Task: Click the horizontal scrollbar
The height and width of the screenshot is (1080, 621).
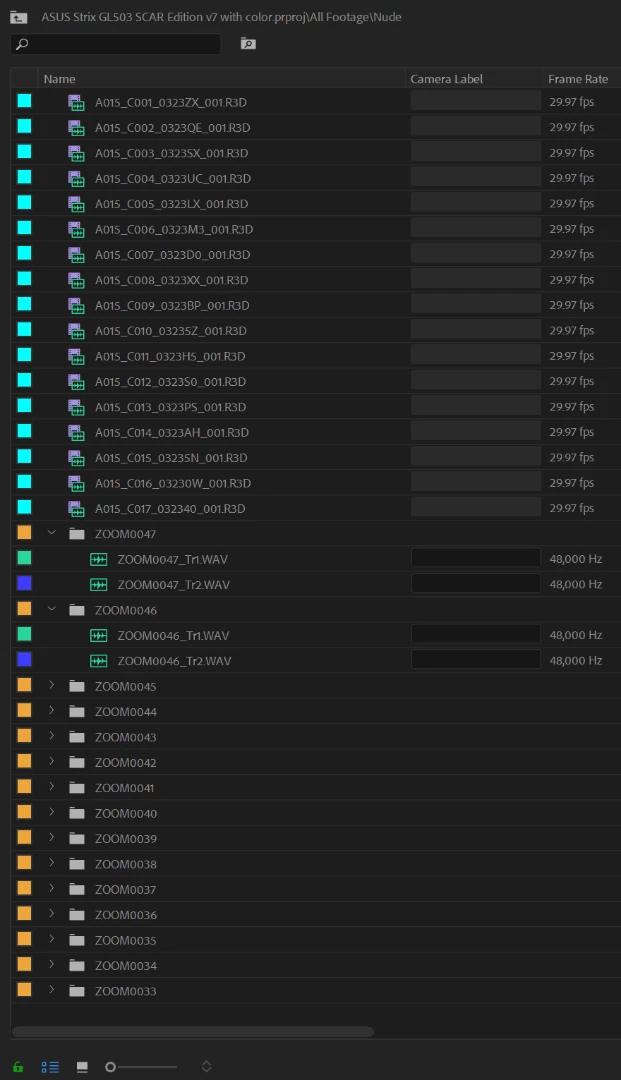Action: (x=193, y=1032)
